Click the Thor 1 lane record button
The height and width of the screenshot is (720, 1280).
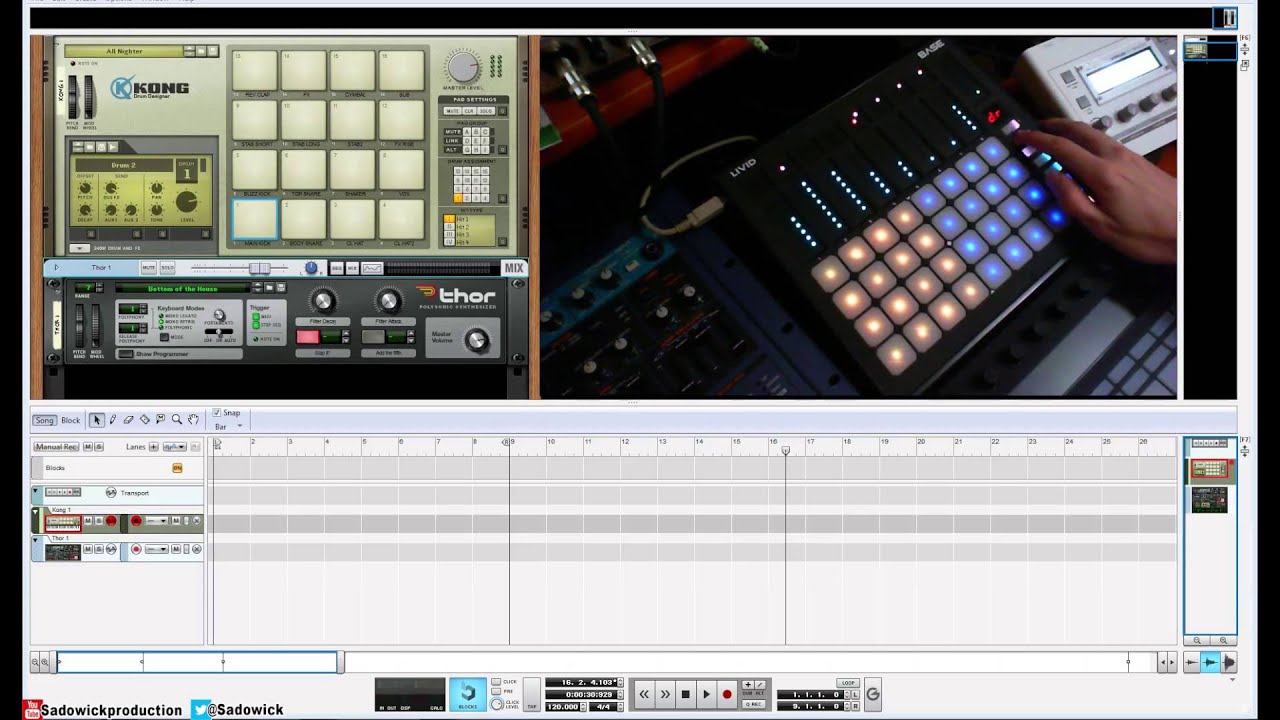pos(136,549)
